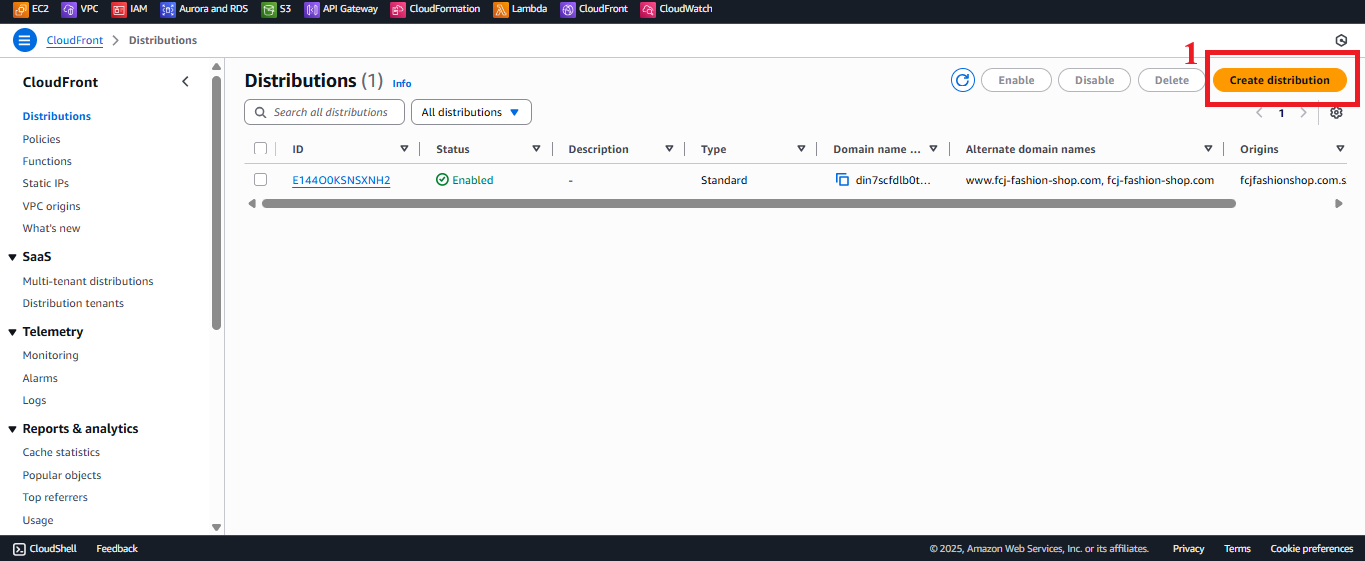Open CloudFront favorites bar shortcut
This screenshot has height=561, width=1365.
coord(594,9)
